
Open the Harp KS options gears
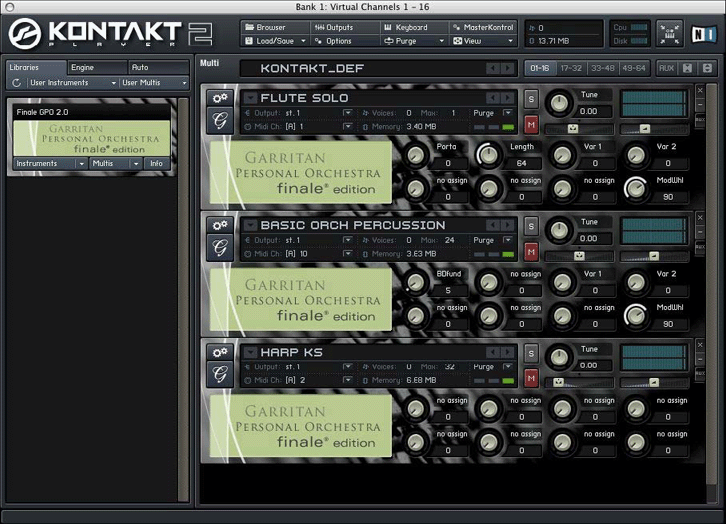(x=220, y=352)
